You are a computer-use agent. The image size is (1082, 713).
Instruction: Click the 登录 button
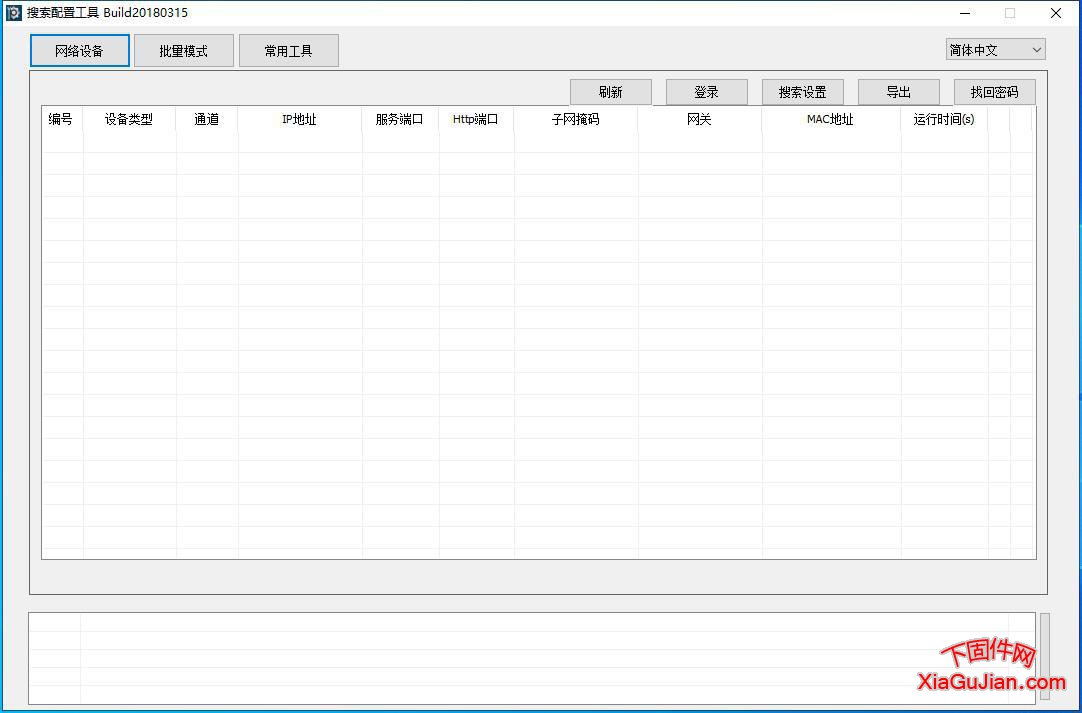(707, 90)
